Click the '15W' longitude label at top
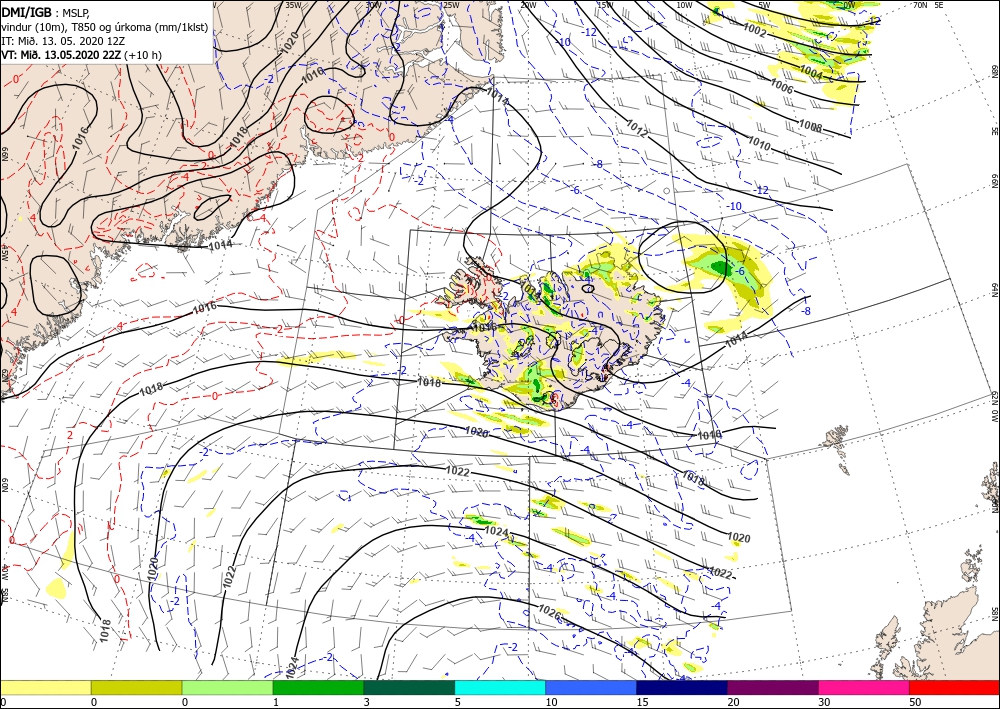 605,4
